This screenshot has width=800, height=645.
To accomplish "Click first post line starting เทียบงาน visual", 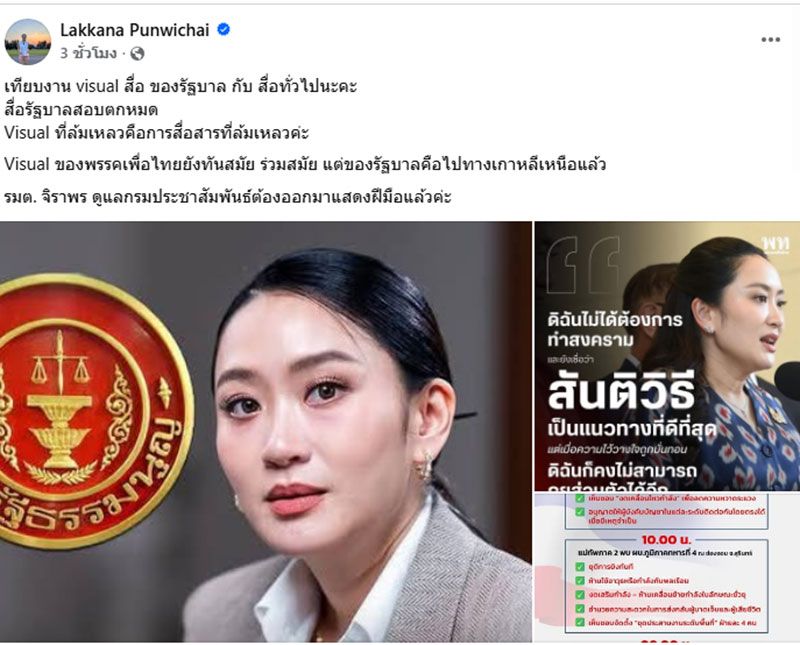I will pos(180,86).
